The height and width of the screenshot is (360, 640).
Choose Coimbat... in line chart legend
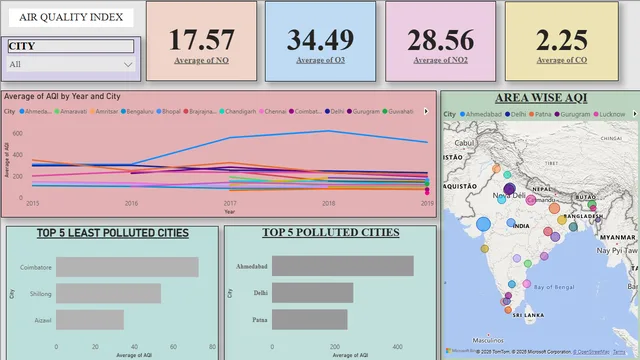(305, 111)
